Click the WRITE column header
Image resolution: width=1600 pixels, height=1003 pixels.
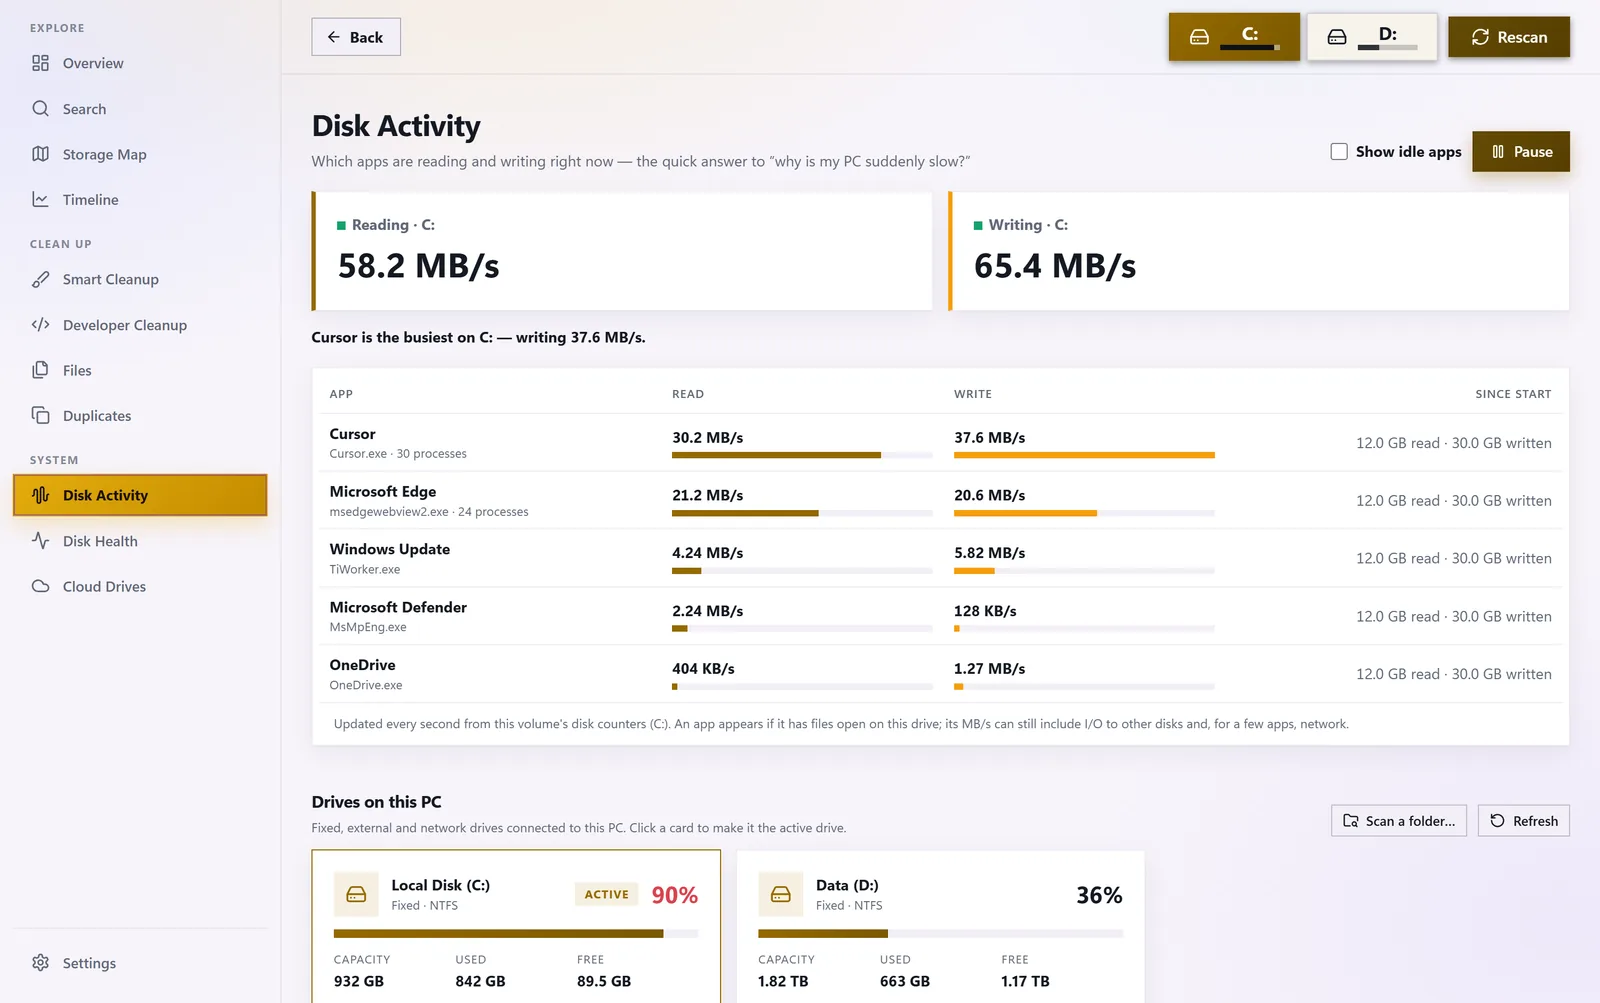point(973,394)
